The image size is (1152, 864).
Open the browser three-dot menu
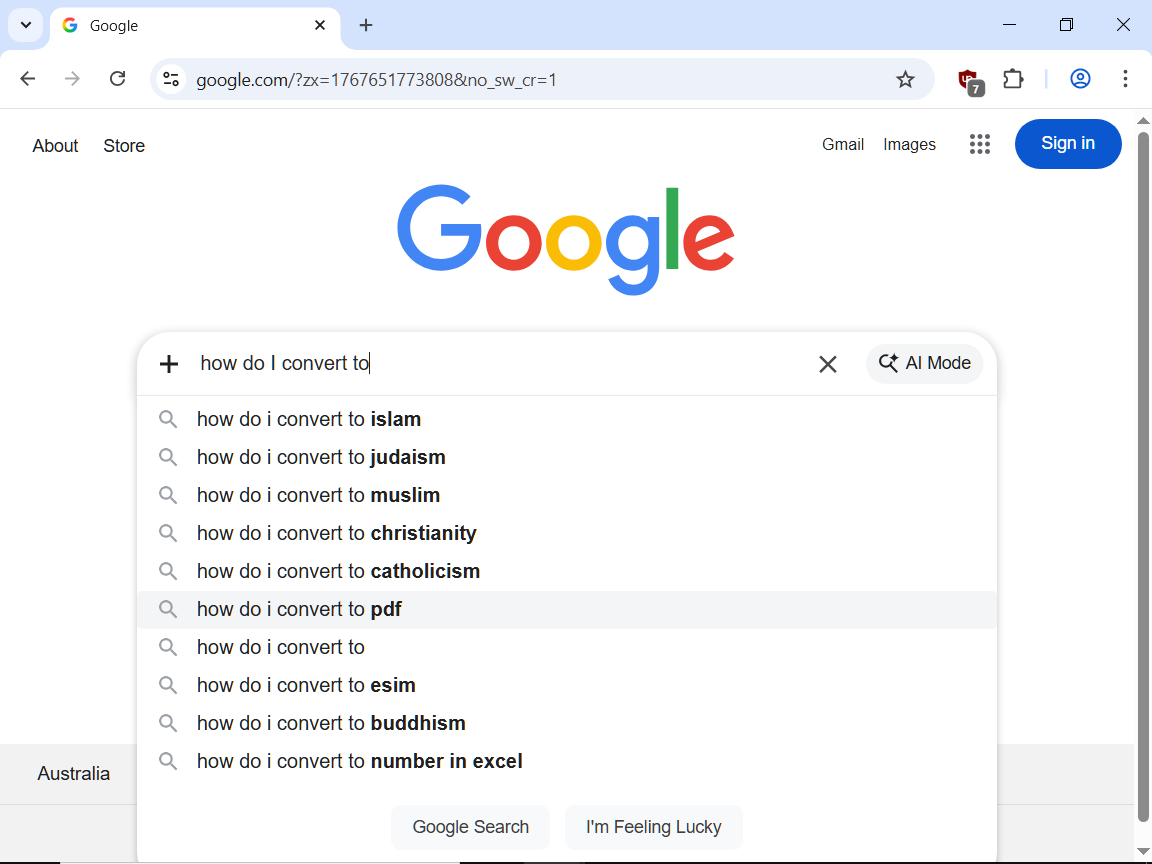pos(1126,79)
